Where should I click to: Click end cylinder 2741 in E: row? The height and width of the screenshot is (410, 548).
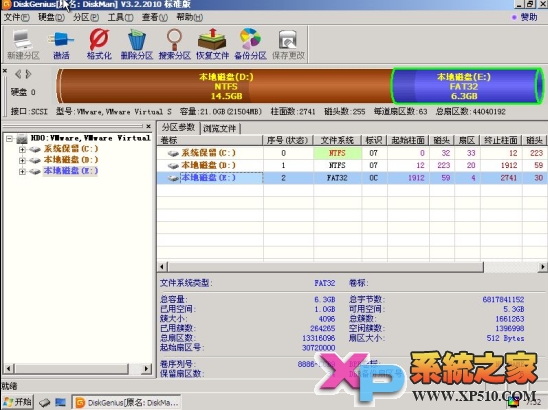point(509,178)
